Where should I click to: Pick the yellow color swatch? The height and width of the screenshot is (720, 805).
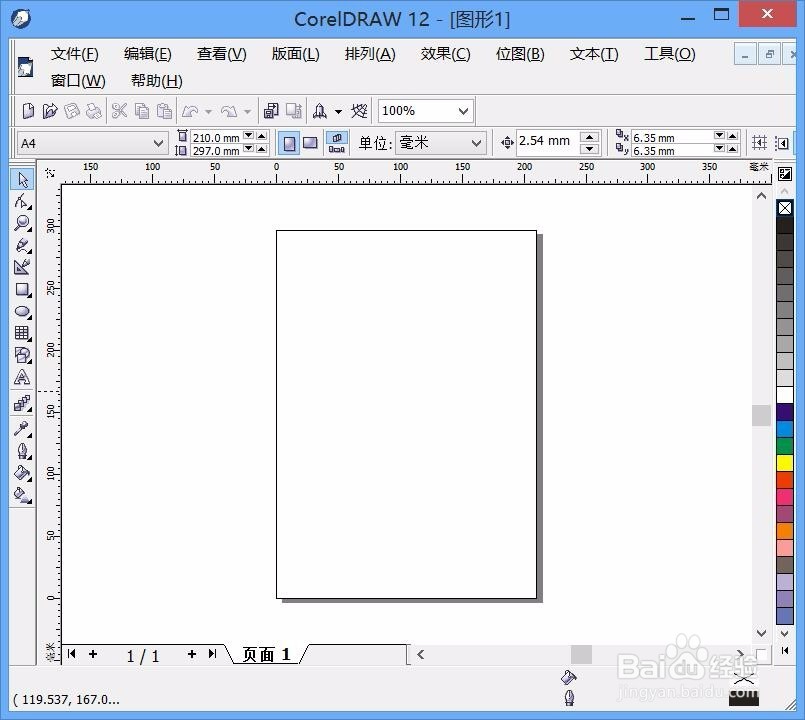[x=785, y=463]
